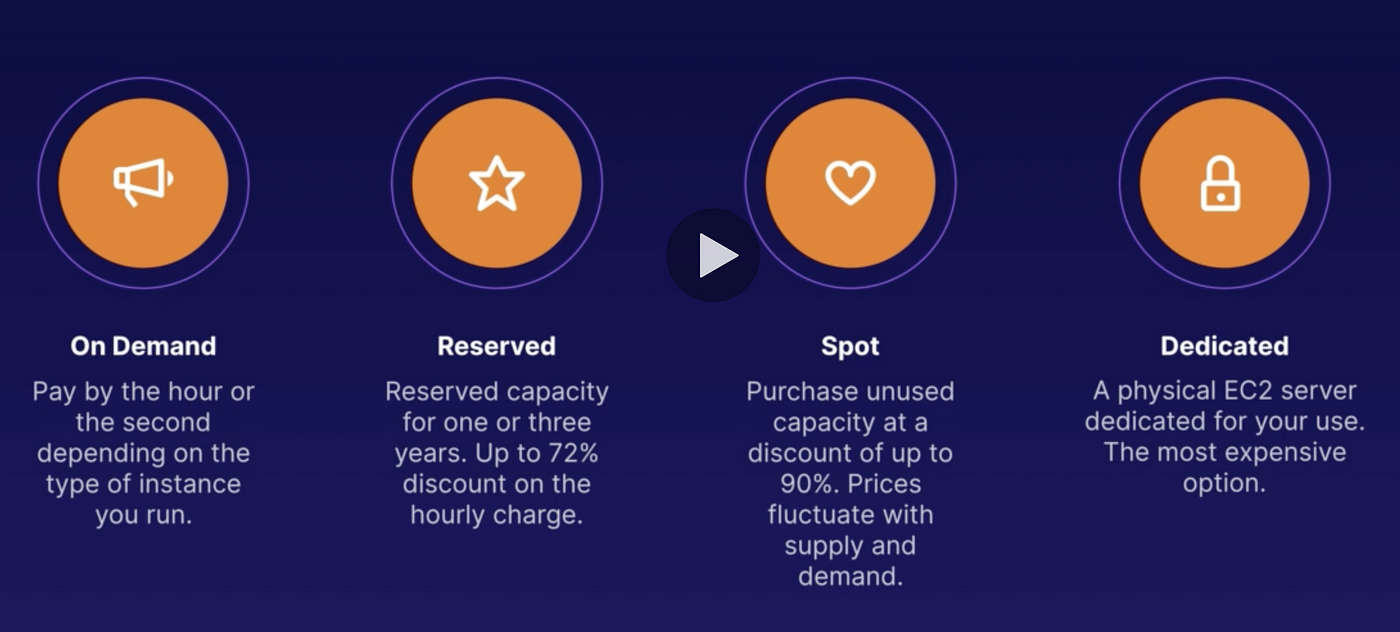Screen dimensions: 1400x632
Task: Click the padlock icon for Dedicated
Action: [1221, 184]
